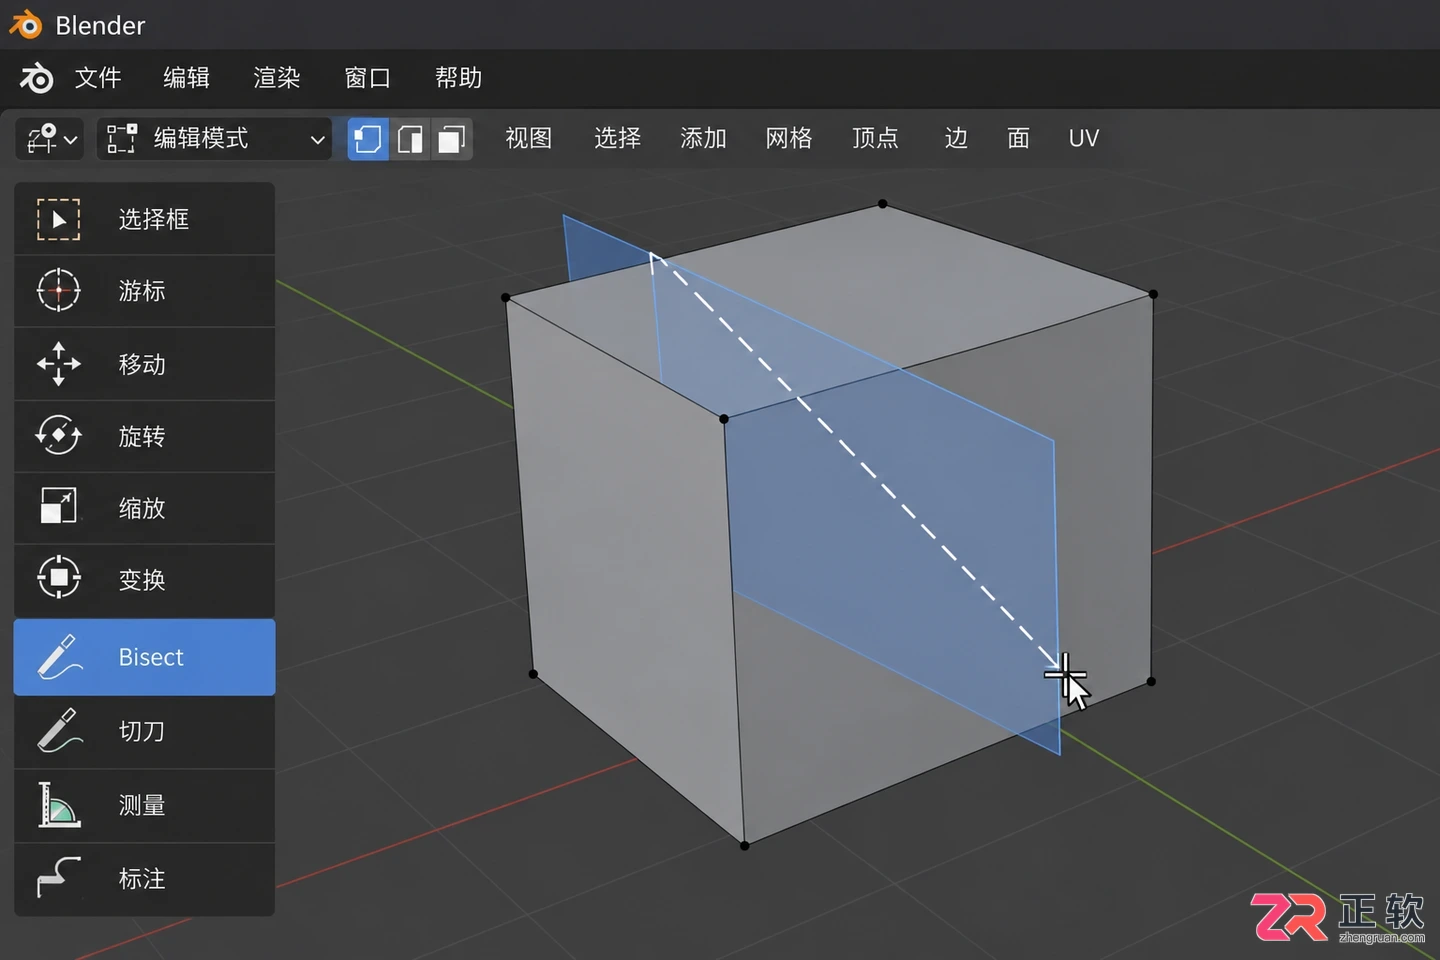Screen dimensions: 1440x960
Task: Activate the 游标 cursor tool
Action: point(144,291)
